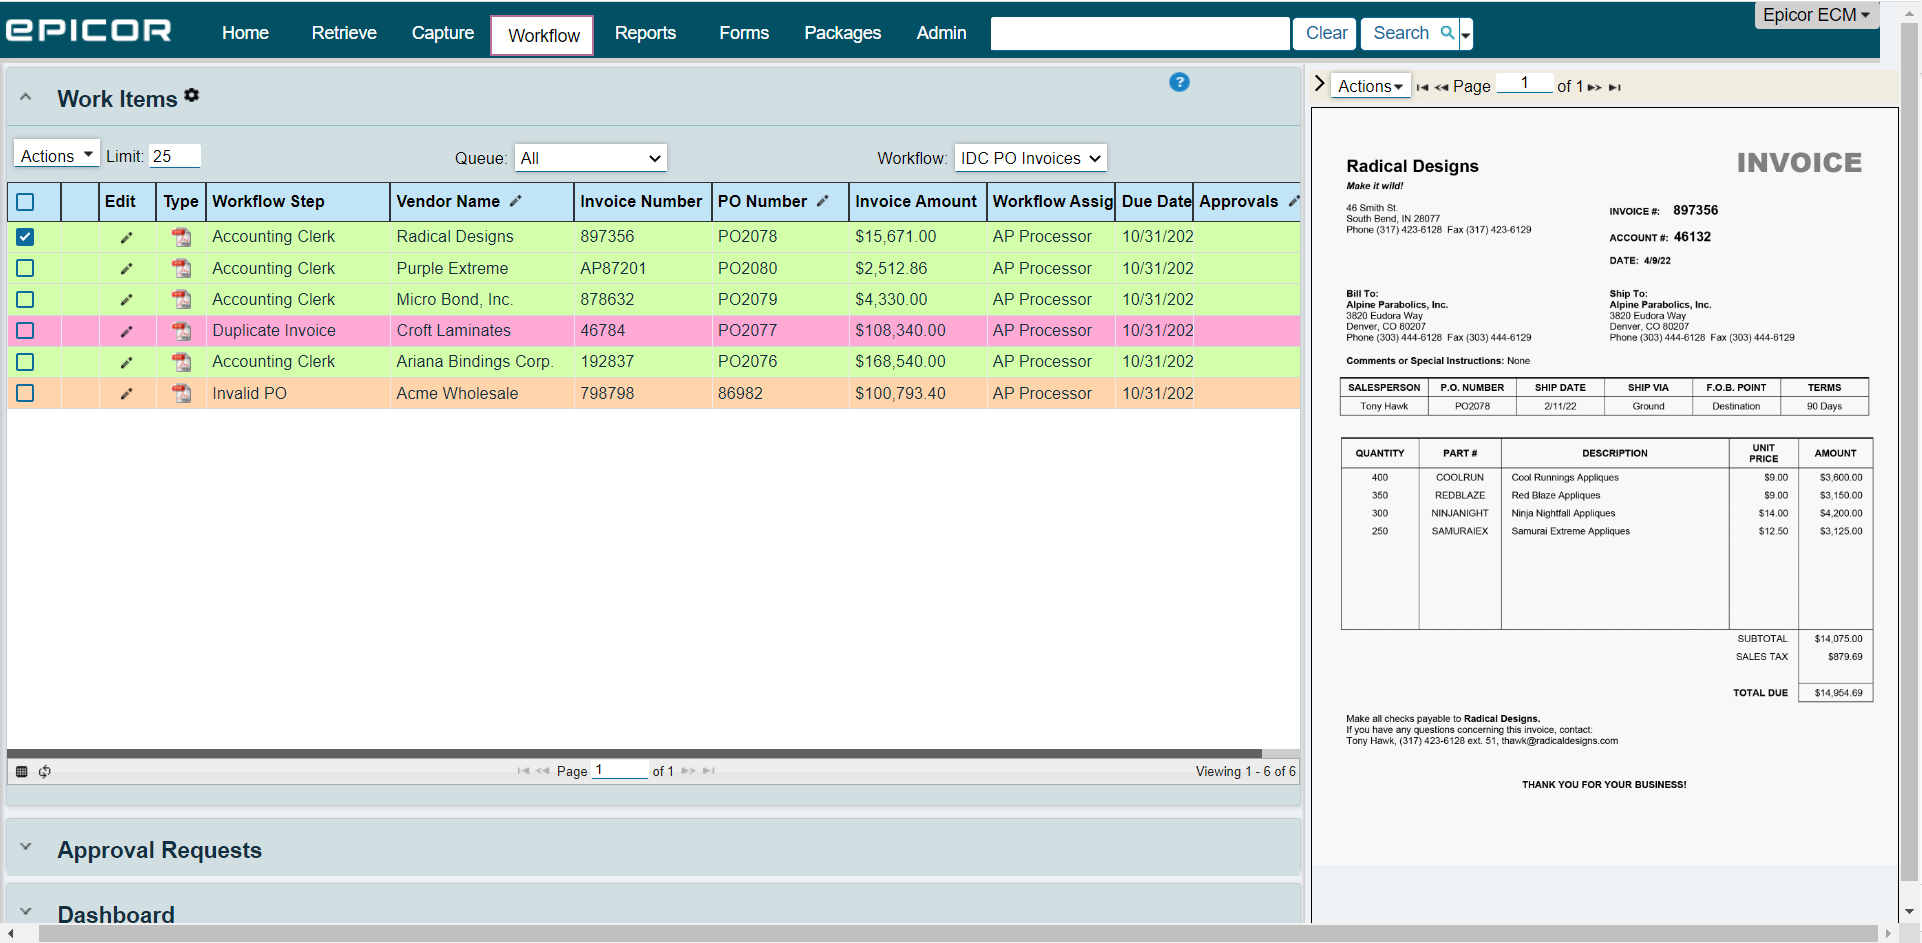Viewport: 1922px width, 943px height.
Task: Edit the Vendor Name column filter pencil icon
Action: click(516, 201)
